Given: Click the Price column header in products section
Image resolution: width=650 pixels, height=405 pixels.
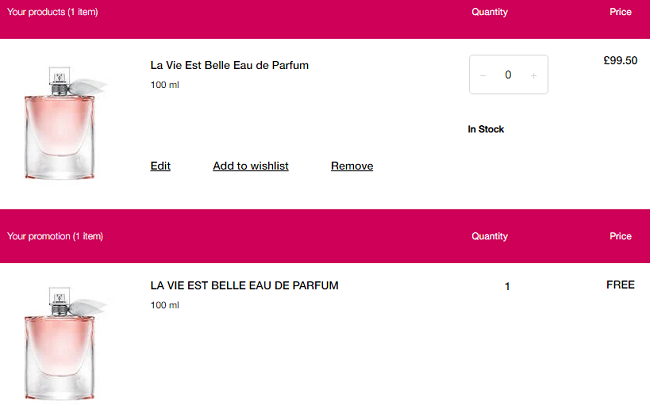Looking at the screenshot, I should click(x=620, y=12).
